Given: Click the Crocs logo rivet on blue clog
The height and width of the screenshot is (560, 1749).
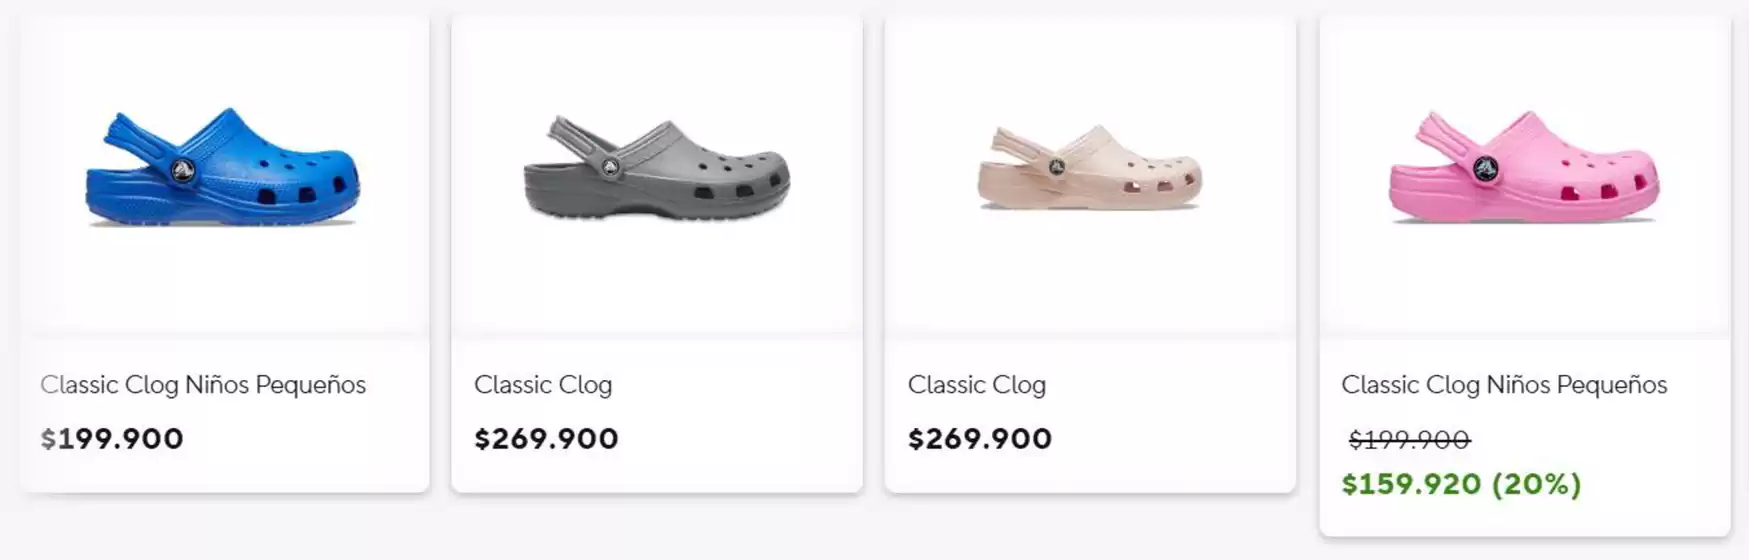Looking at the screenshot, I should coord(182,171).
